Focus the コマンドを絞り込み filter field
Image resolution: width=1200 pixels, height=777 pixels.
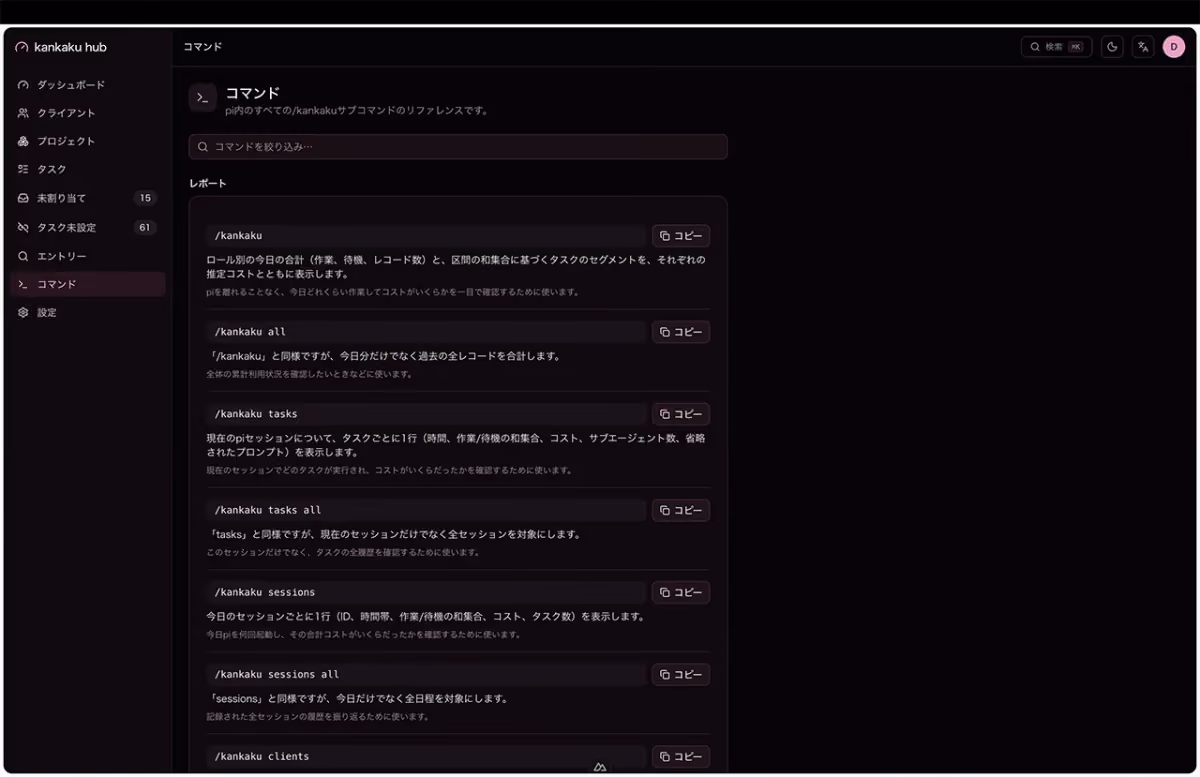458,147
